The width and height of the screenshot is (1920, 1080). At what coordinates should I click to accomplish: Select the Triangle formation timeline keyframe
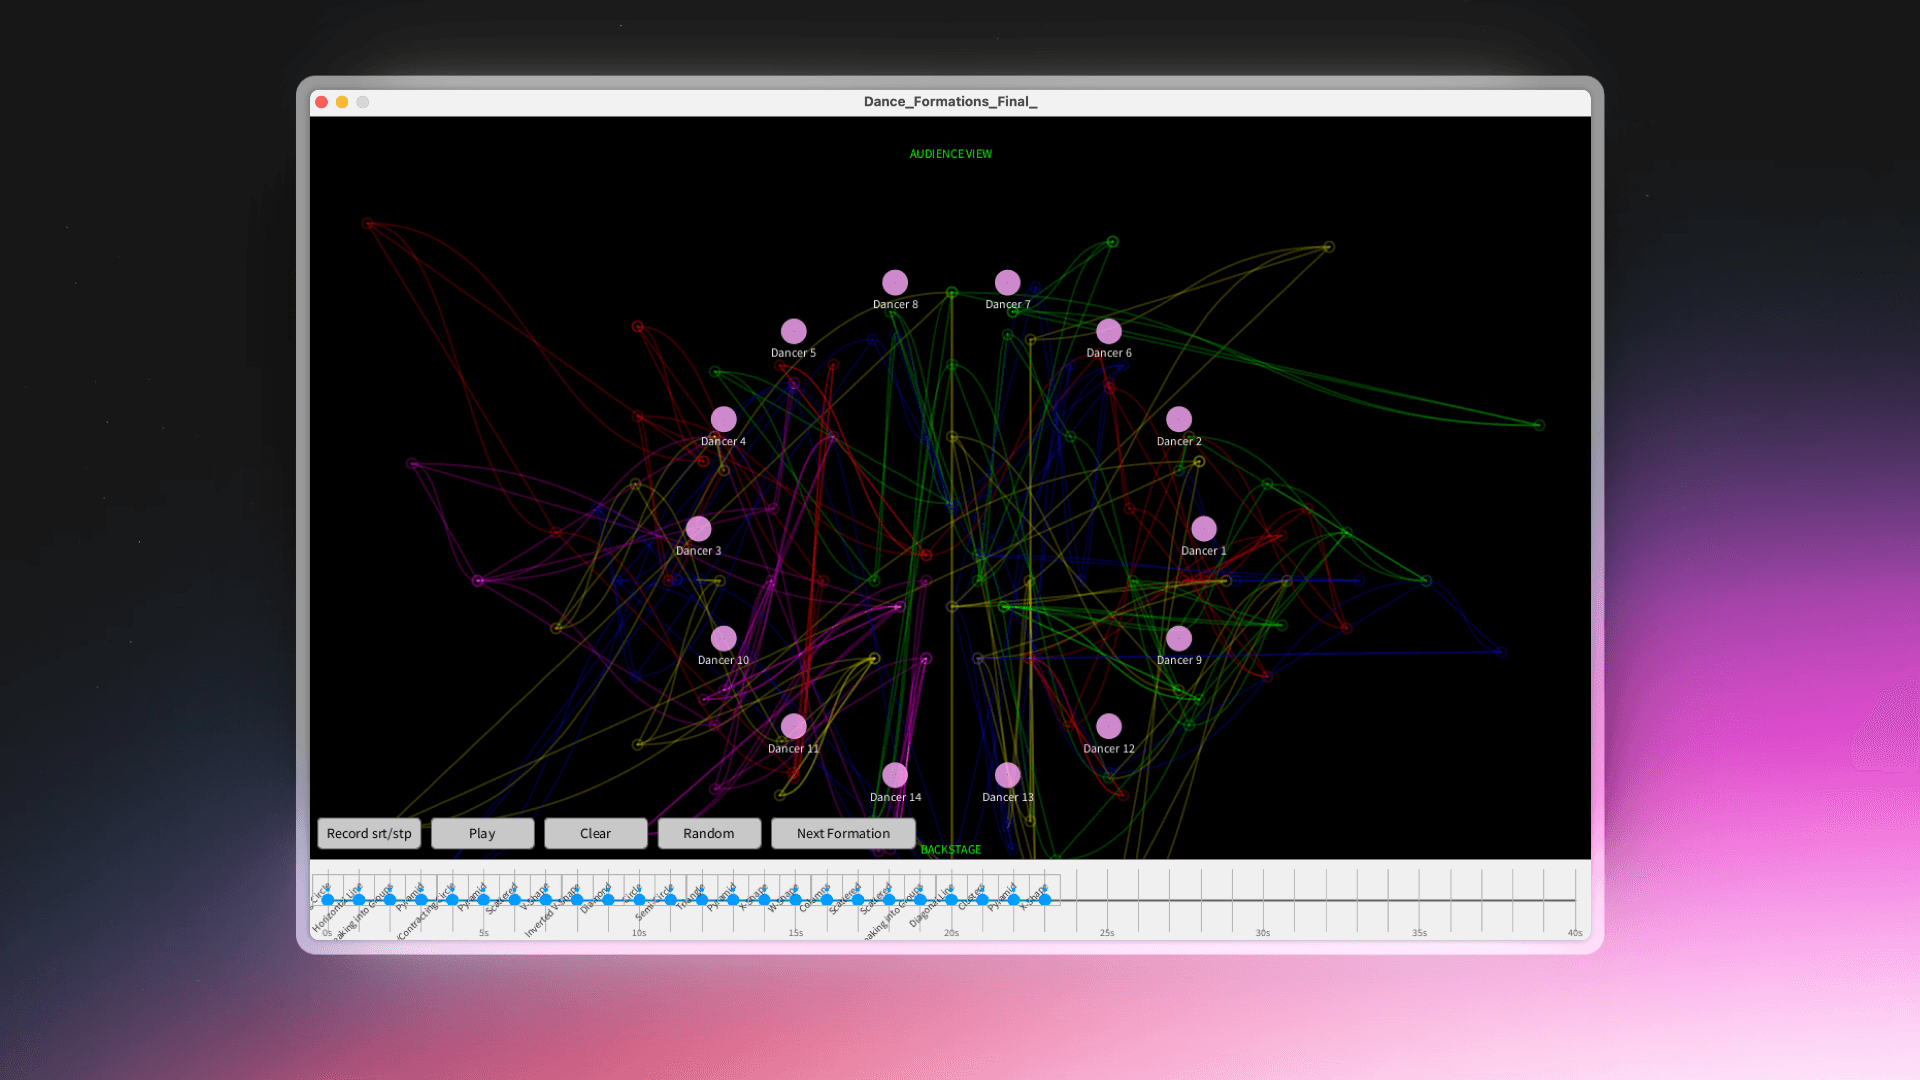click(x=702, y=899)
